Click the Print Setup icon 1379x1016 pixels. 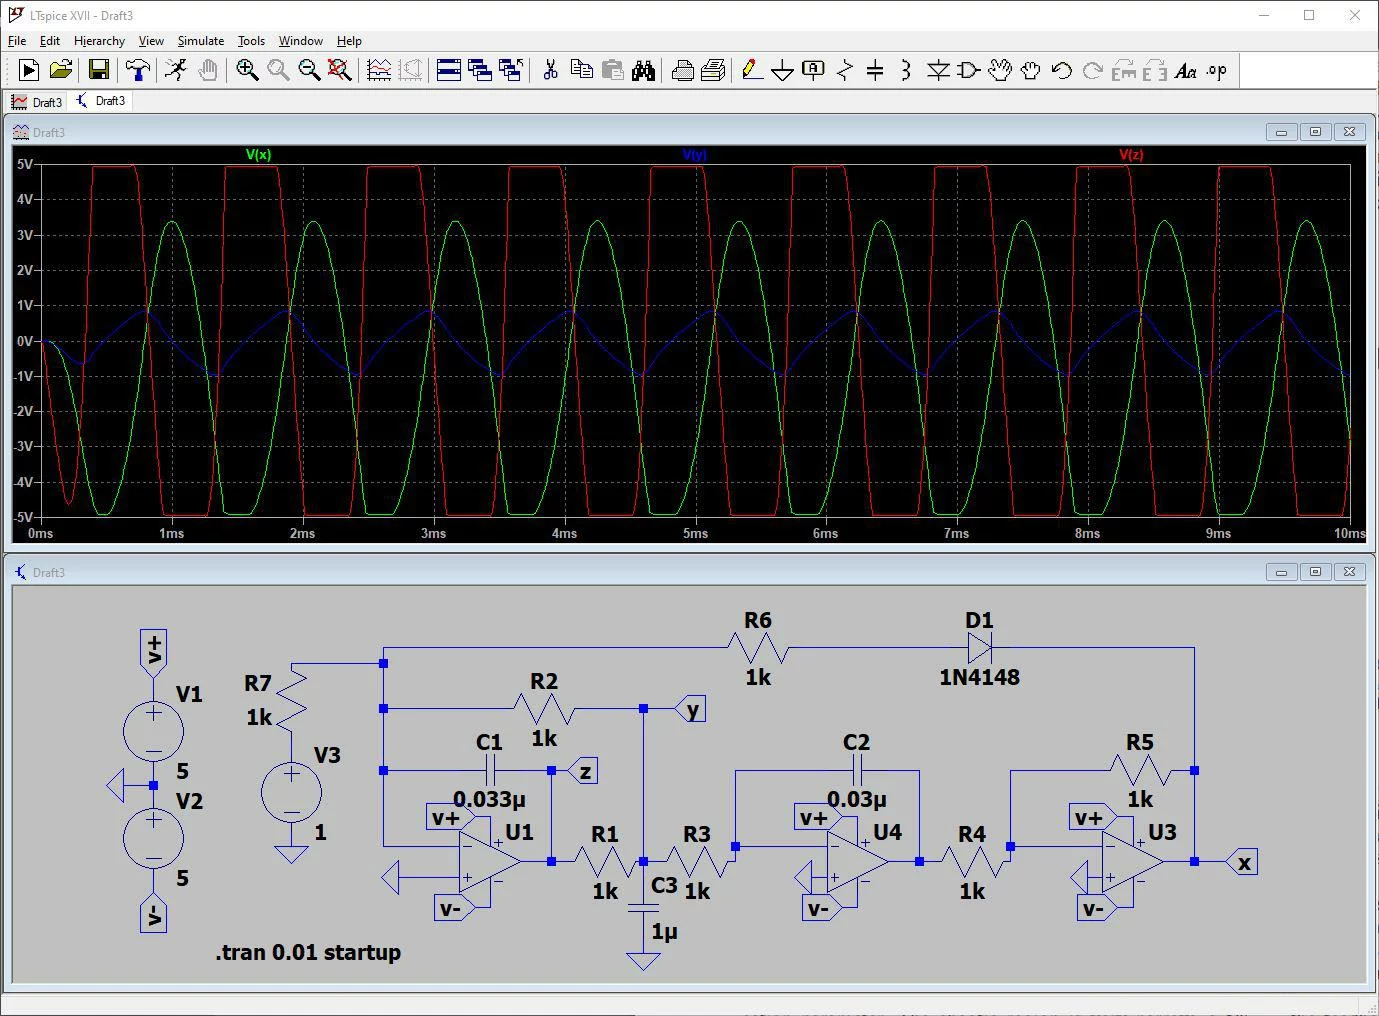pyautogui.click(x=713, y=70)
